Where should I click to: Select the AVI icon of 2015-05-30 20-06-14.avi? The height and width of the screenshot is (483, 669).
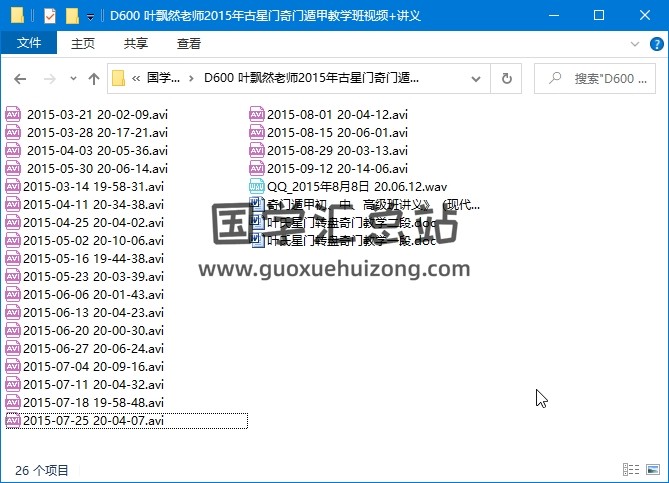tap(13, 169)
